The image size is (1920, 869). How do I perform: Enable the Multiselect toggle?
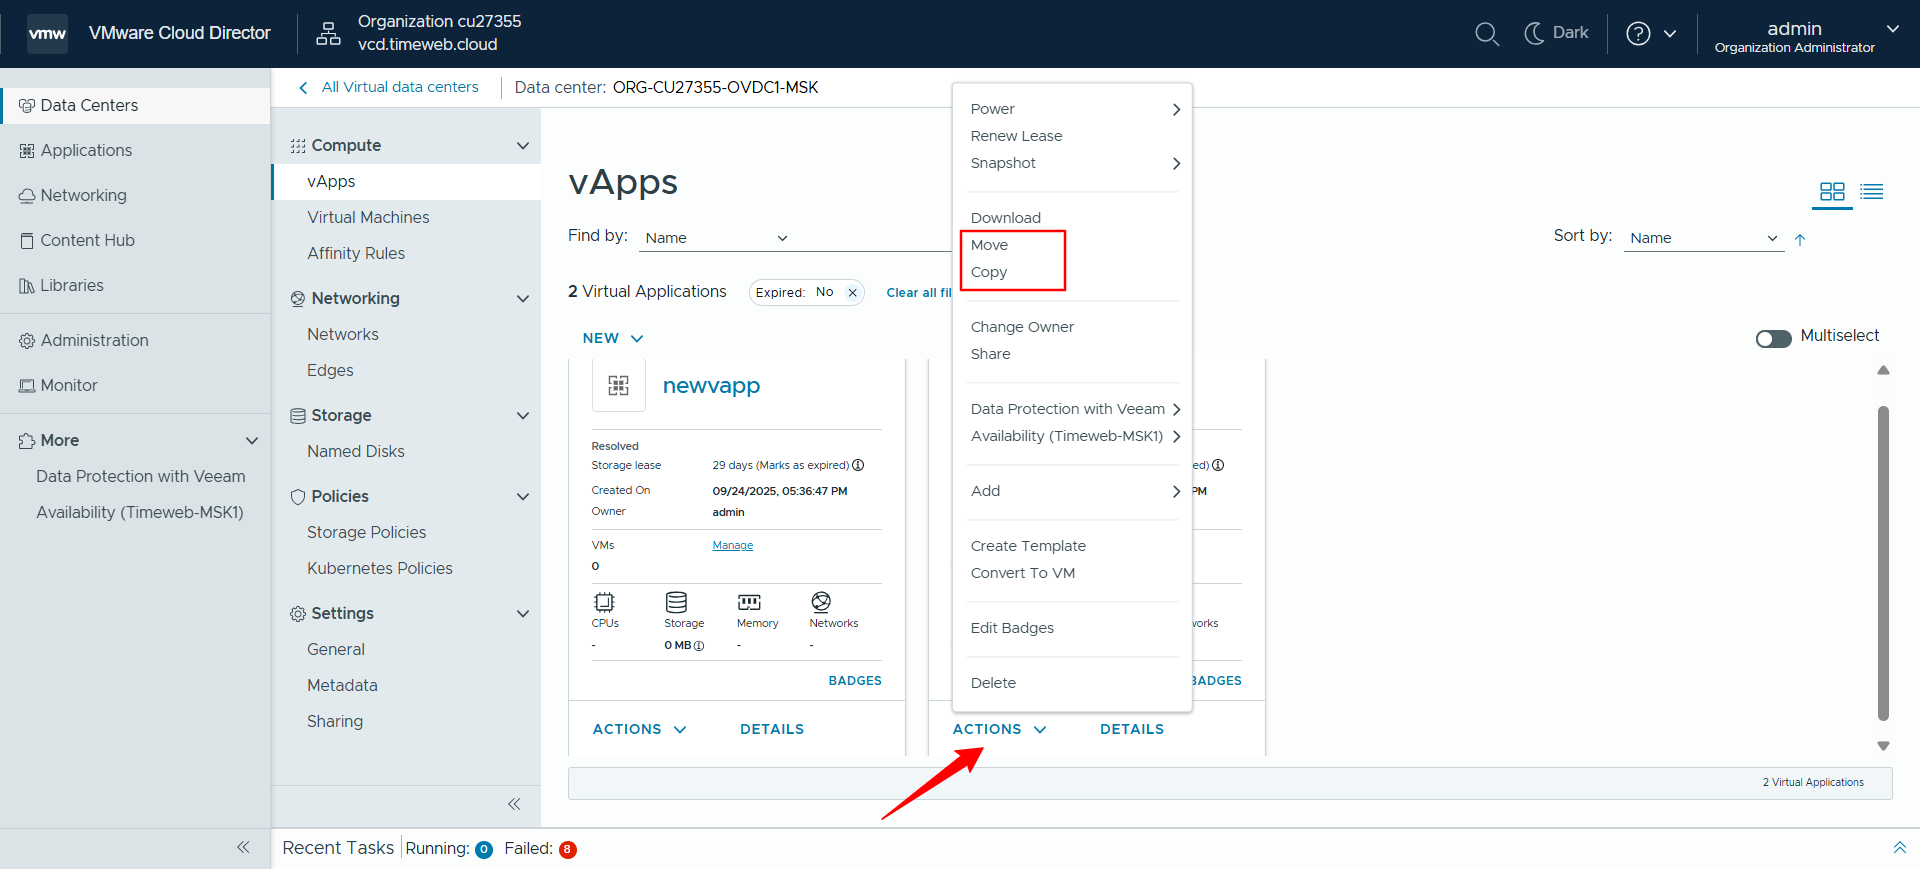1773,338
